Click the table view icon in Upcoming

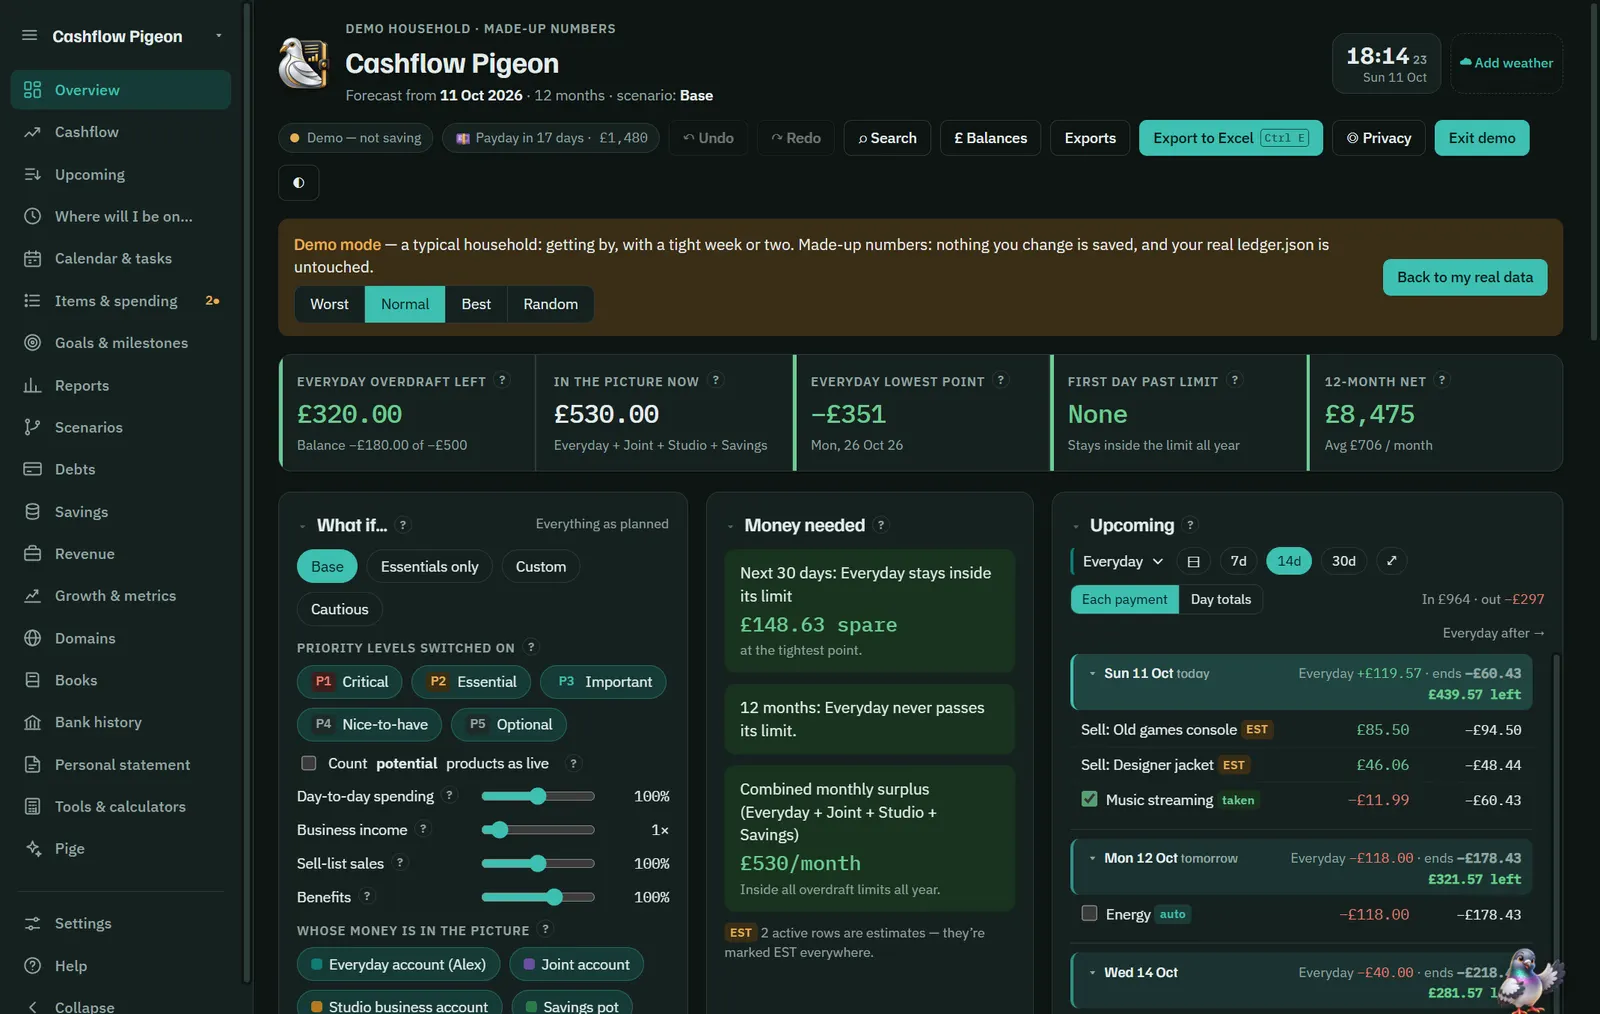[1193, 561]
